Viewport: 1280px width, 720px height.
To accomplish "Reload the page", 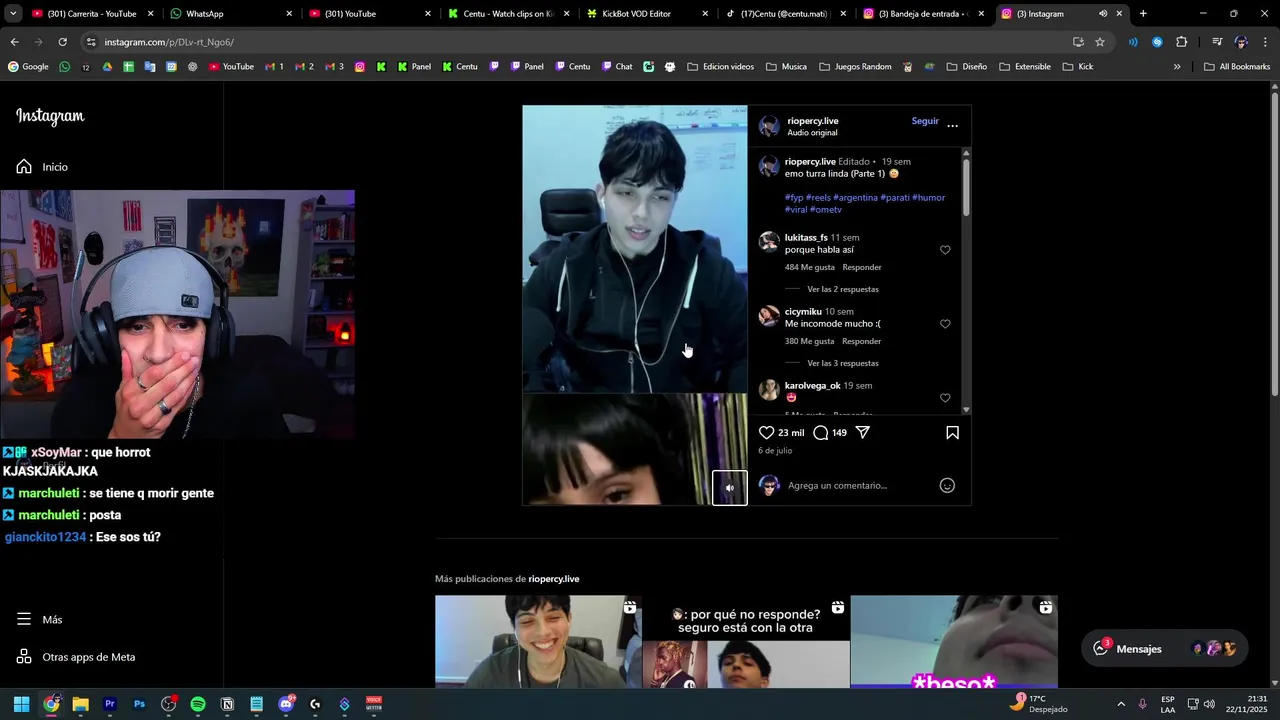I will click(62, 42).
